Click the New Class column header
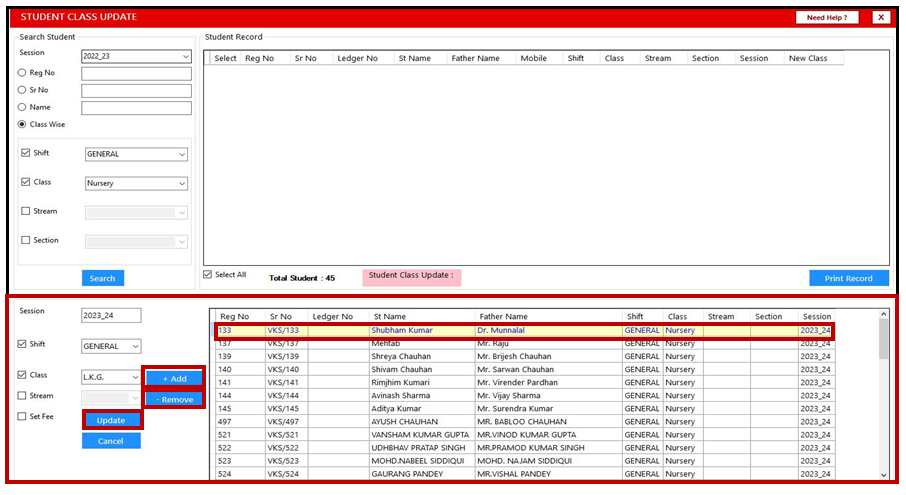Viewport: 906px width, 495px height. [808, 58]
